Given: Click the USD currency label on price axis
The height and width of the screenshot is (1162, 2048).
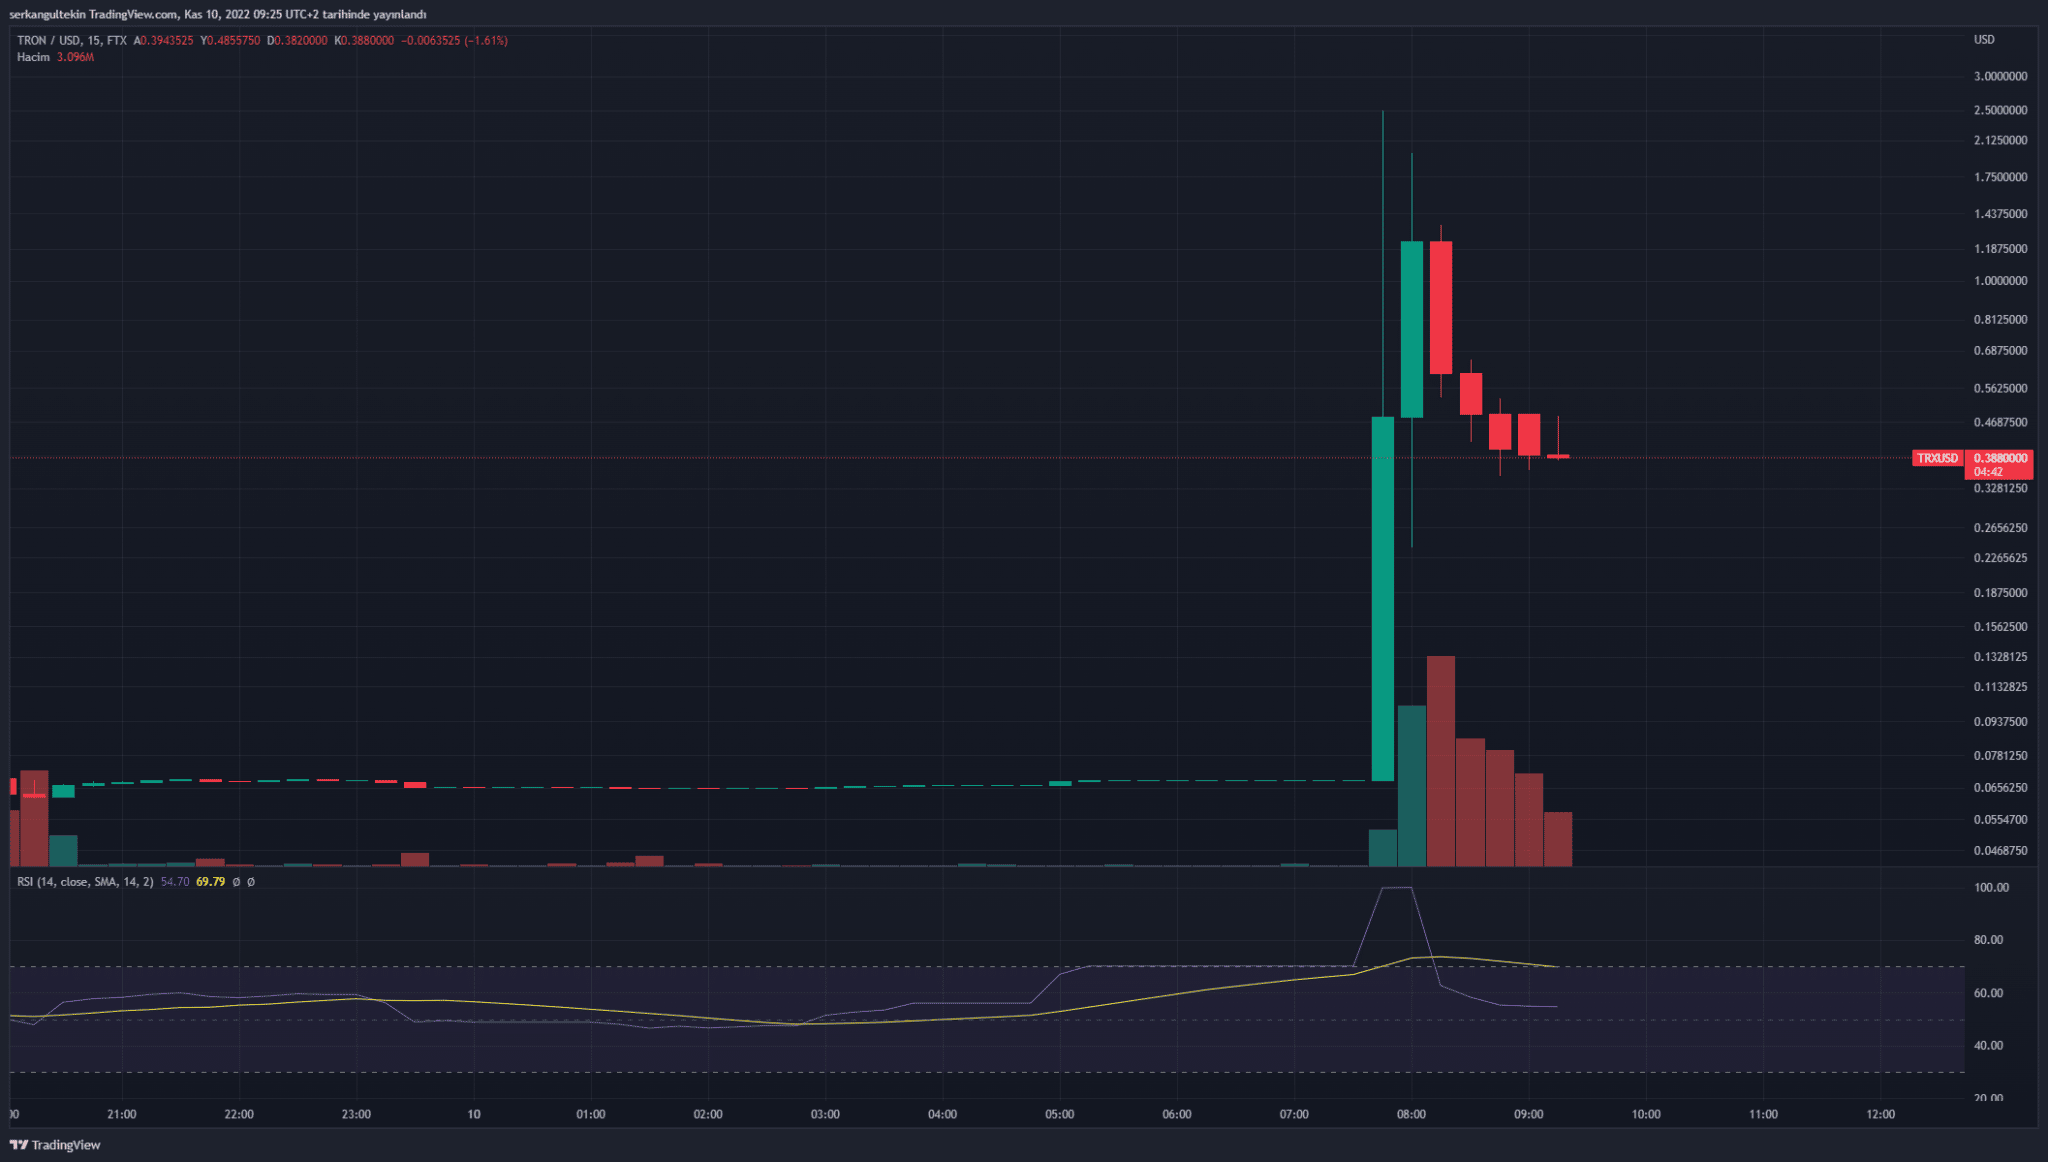Looking at the screenshot, I should 1984,40.
